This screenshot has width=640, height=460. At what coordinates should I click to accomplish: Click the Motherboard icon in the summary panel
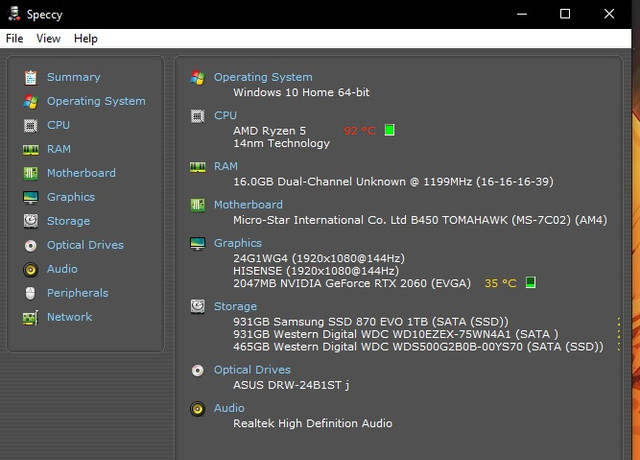click(x=198, y=205)
